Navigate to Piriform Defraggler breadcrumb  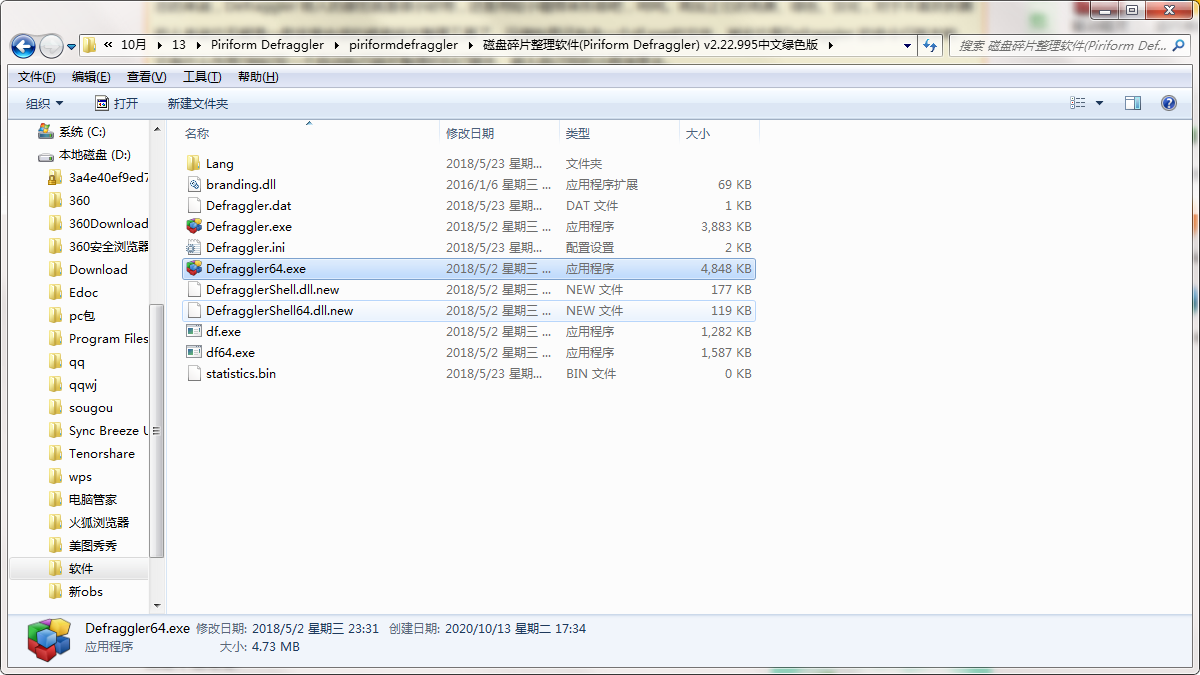pos(268,45)
